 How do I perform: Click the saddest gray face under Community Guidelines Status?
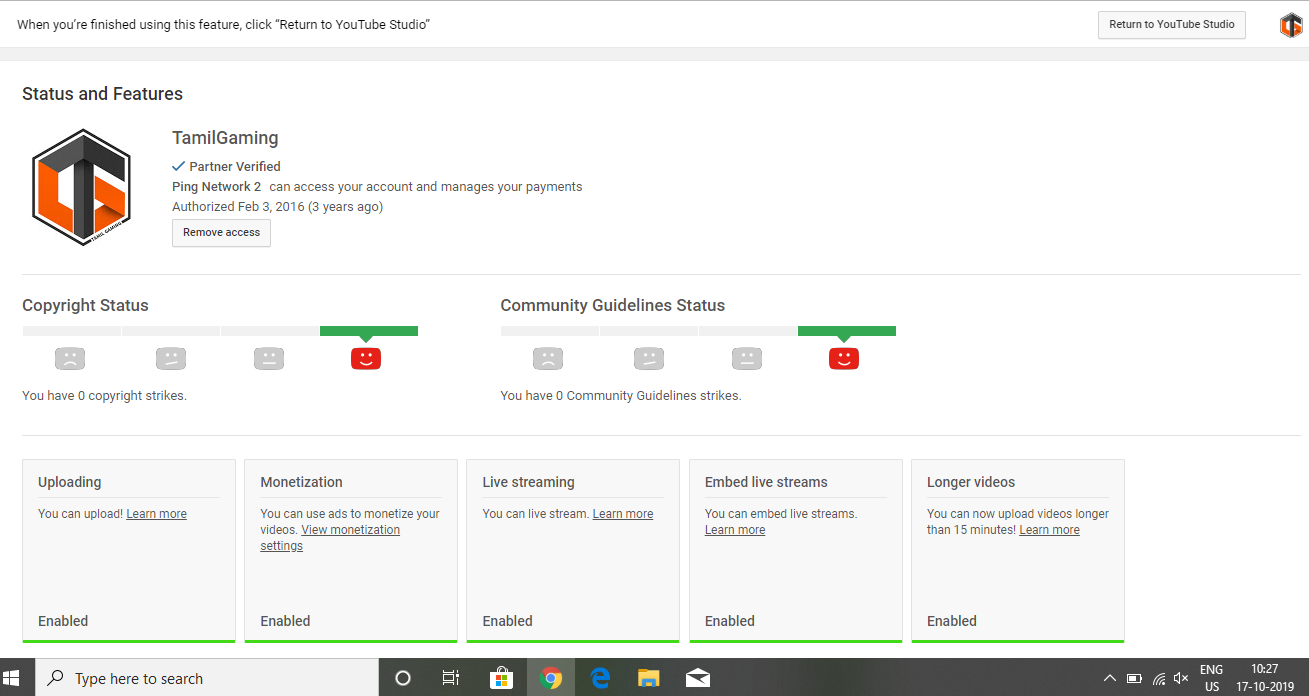(x=548, y=357)
